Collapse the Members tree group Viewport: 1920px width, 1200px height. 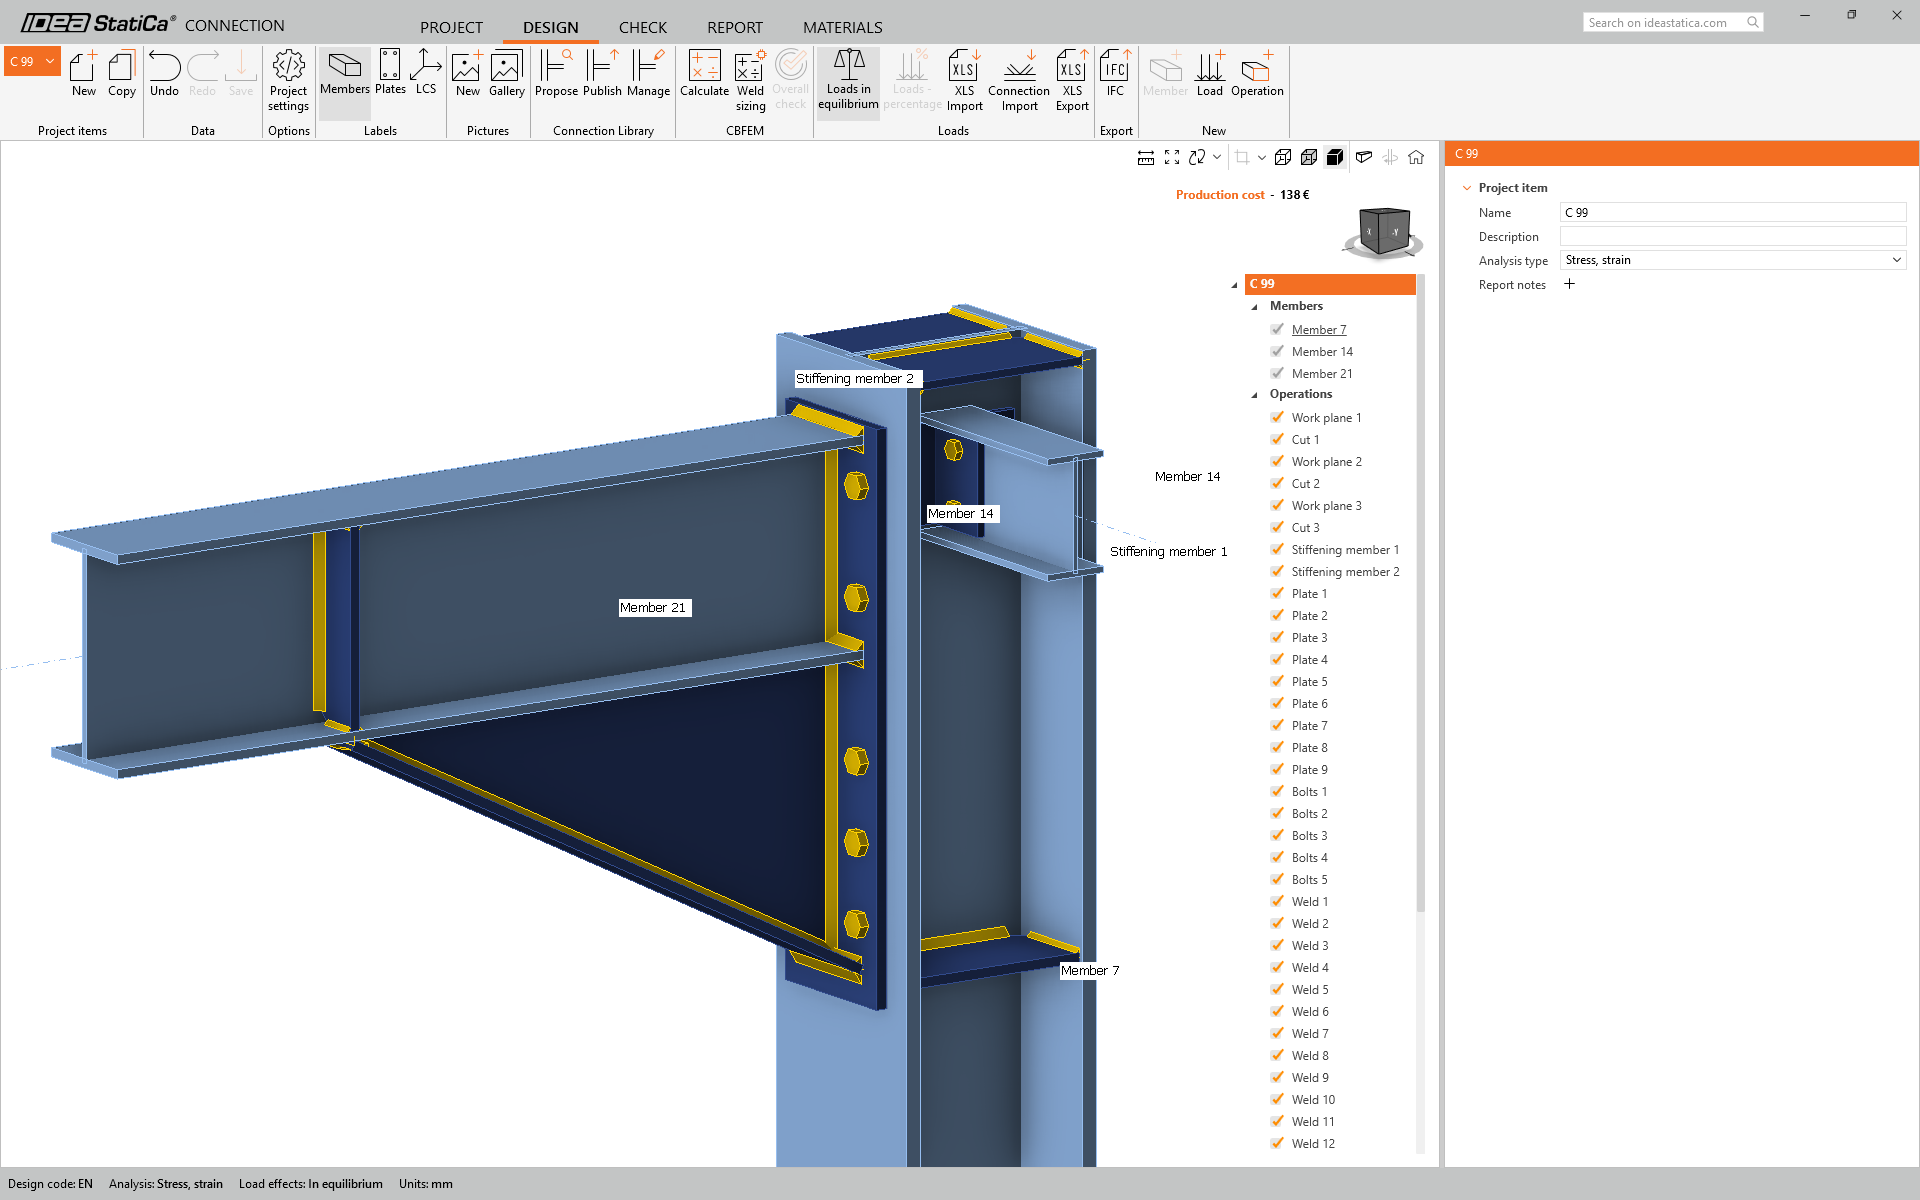(x=1254, y=307)
